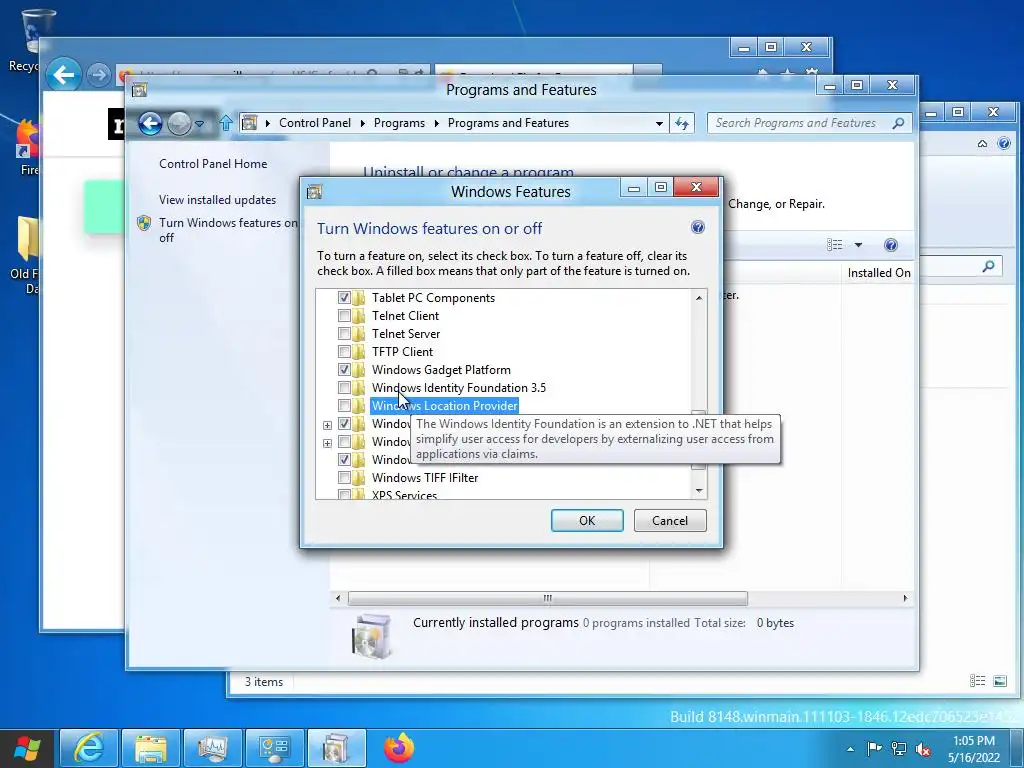Viewport: 1024px width, 768px height.
Task: Click search magnifier in Programs and Features
Action: tap(899, 123)
